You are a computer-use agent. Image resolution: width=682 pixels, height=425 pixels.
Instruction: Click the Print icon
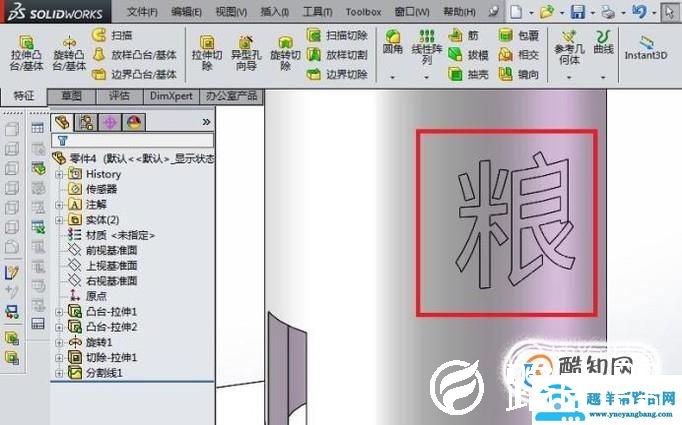tap(608, 12)
